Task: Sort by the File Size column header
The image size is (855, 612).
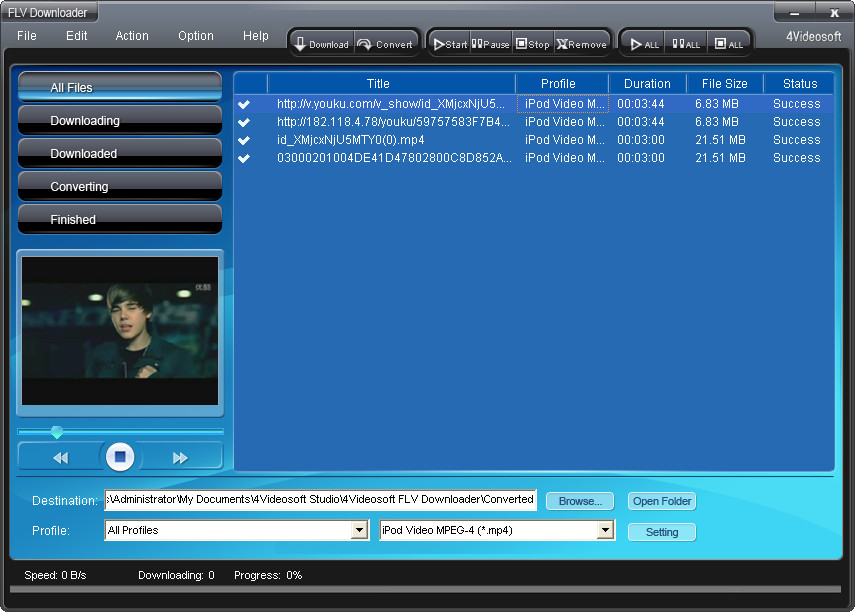Action: (725, 84)
